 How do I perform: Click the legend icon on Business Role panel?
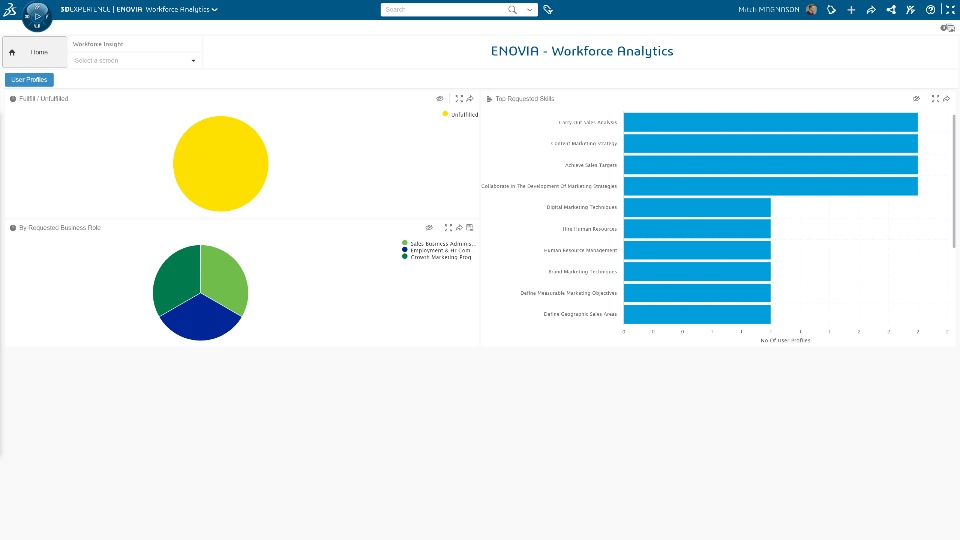tap(470, 228)
